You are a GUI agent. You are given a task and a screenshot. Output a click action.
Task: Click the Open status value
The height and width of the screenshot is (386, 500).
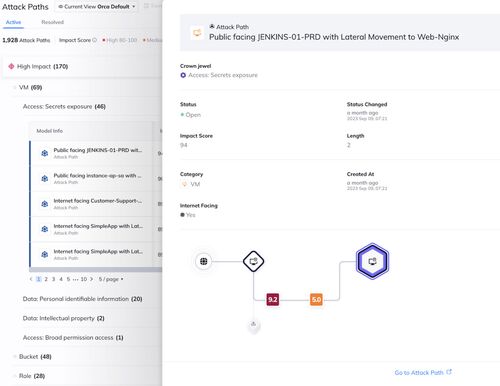point(191,115)
